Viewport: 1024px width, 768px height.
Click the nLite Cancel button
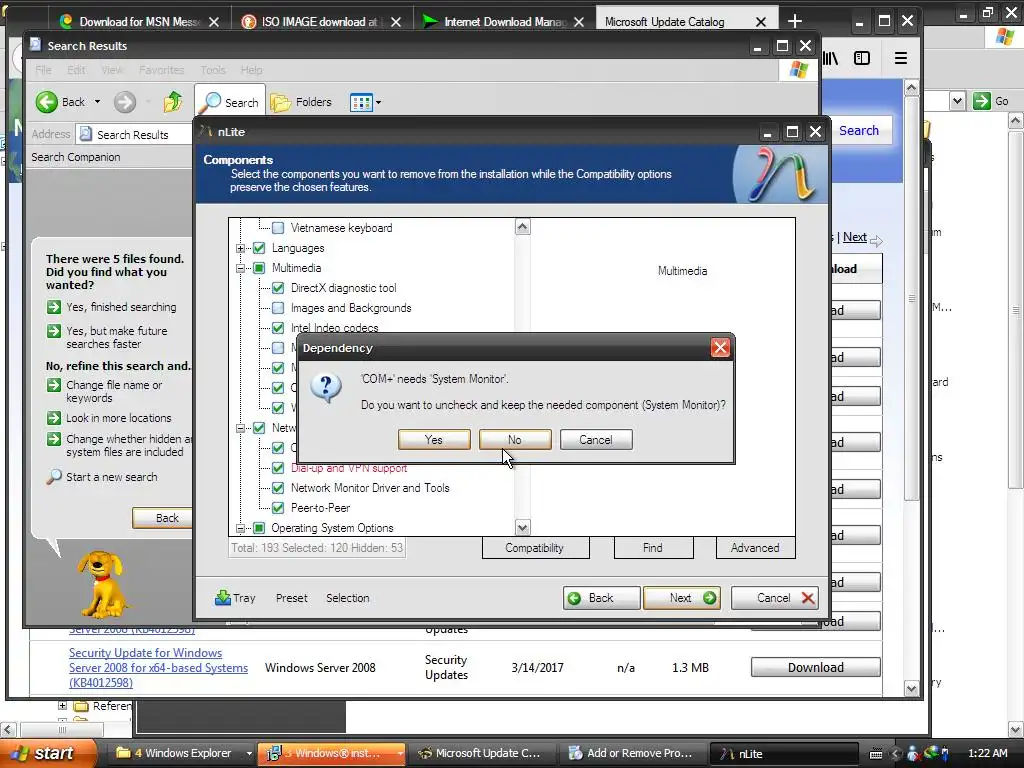click(775, 598)
